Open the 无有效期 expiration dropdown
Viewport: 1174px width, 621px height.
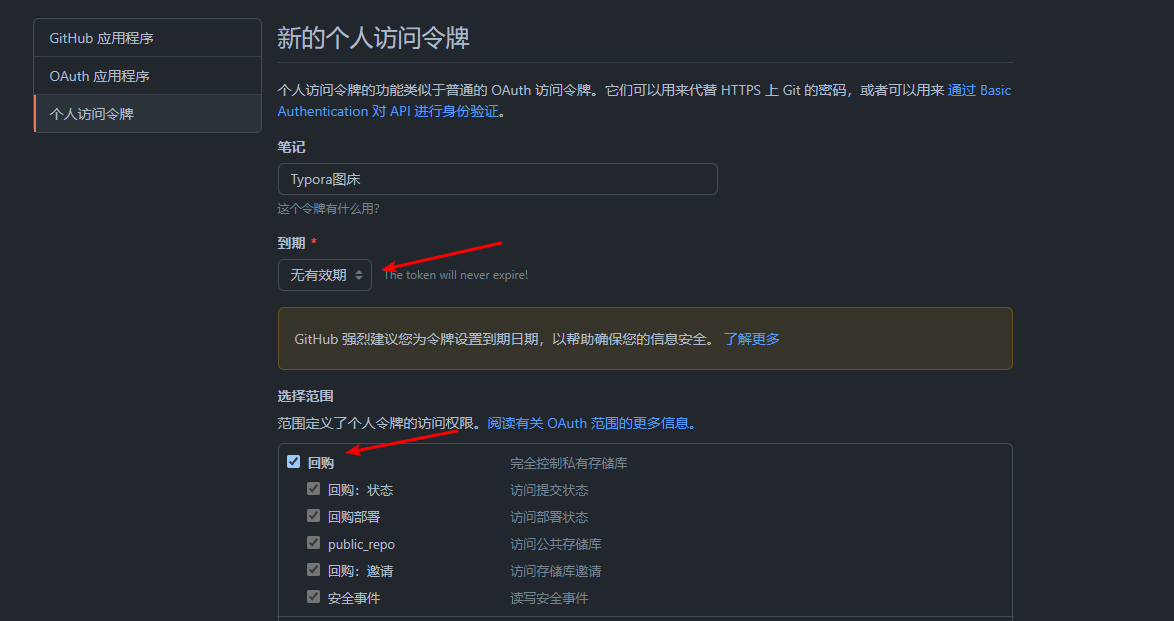[x=324, y=274]
